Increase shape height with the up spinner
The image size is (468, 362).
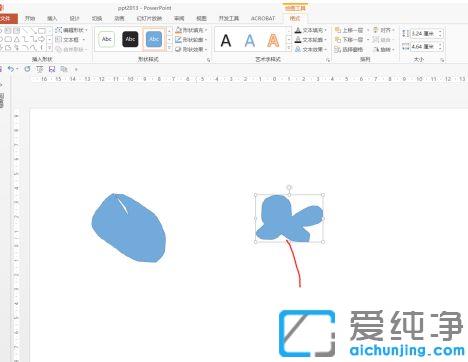440,31
